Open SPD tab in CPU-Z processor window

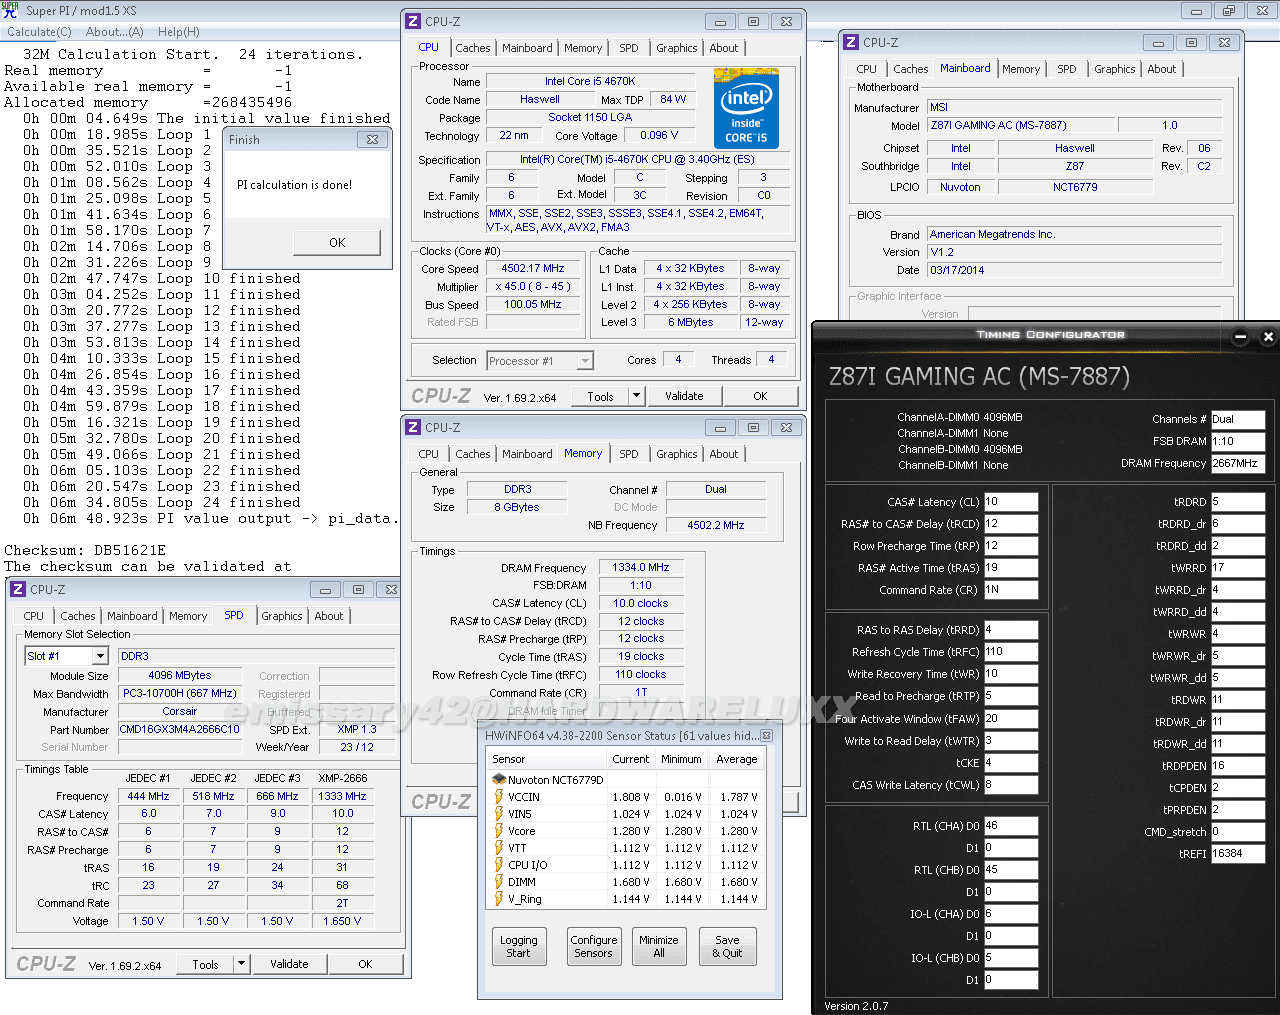click(629, 48)
